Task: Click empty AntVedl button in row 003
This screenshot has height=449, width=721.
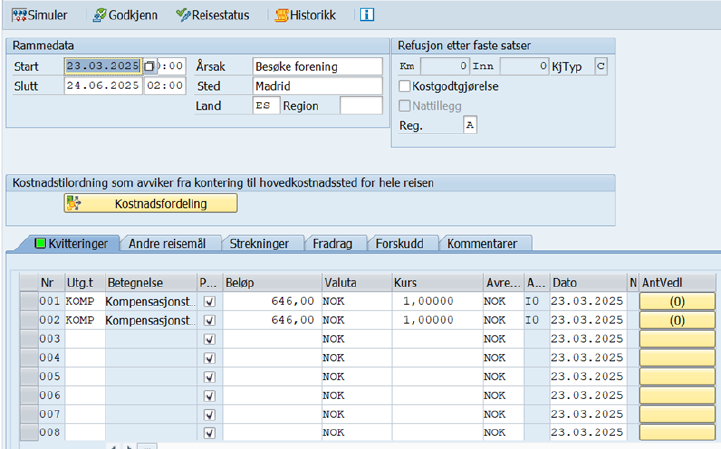Action: [x=677, y=340]
